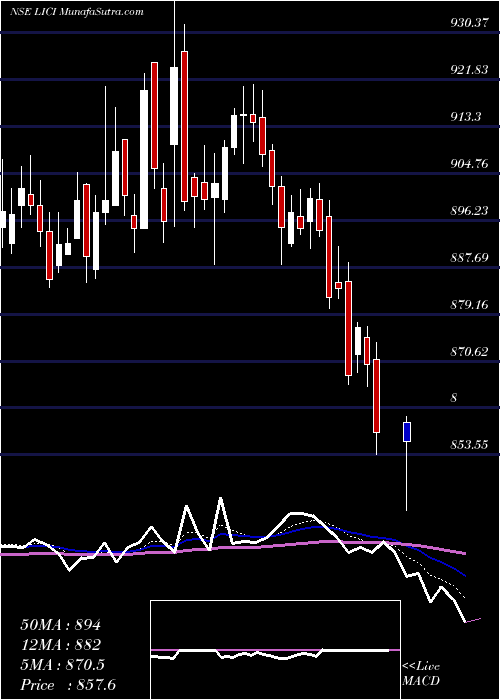
Task: Click the NSE LICI MunafaSutra.com title text
Action: pyautogui.click(x=76, y=12)
